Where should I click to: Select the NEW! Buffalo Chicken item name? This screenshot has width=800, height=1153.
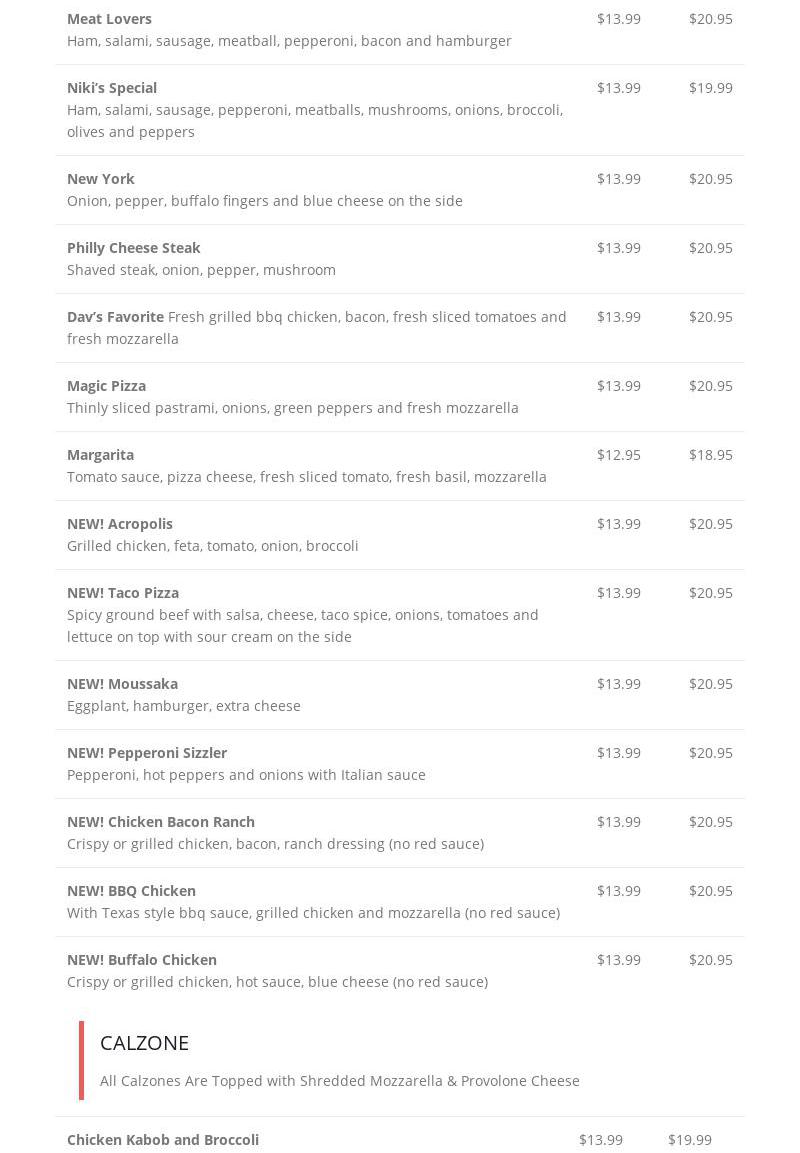(x=142, y=960)
